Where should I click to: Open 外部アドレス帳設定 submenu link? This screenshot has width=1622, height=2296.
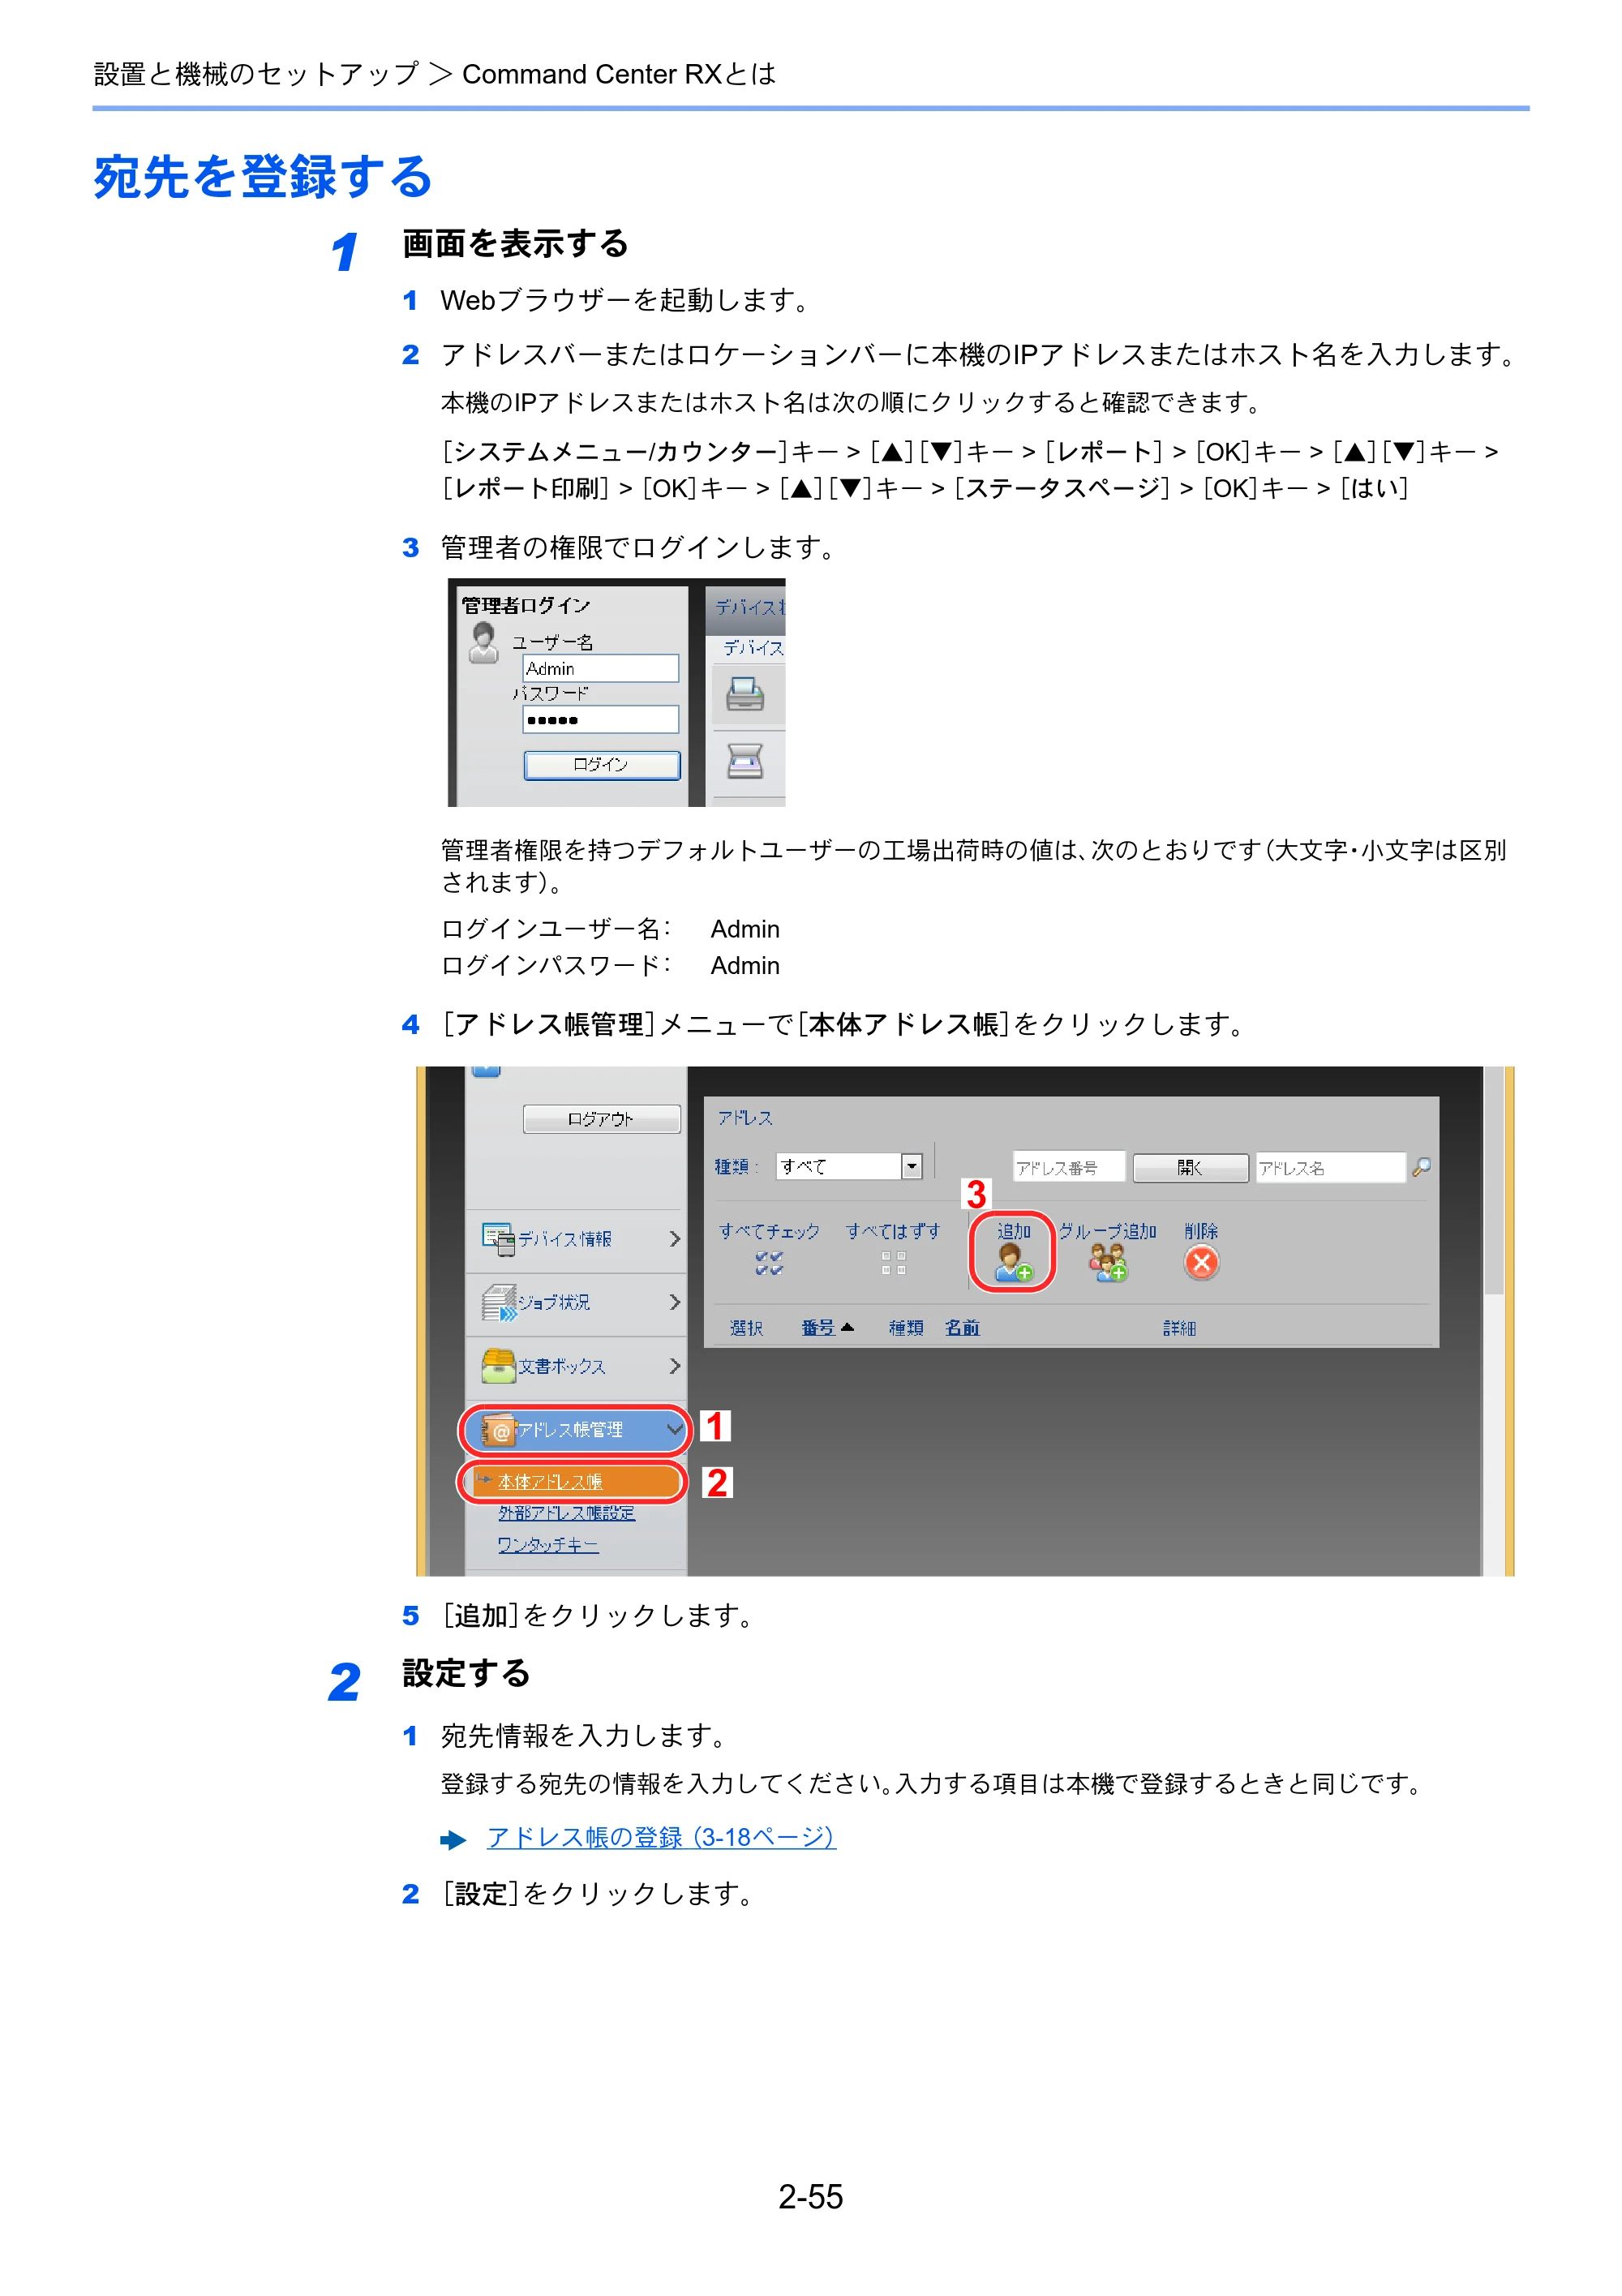[x=567, y=1513]
